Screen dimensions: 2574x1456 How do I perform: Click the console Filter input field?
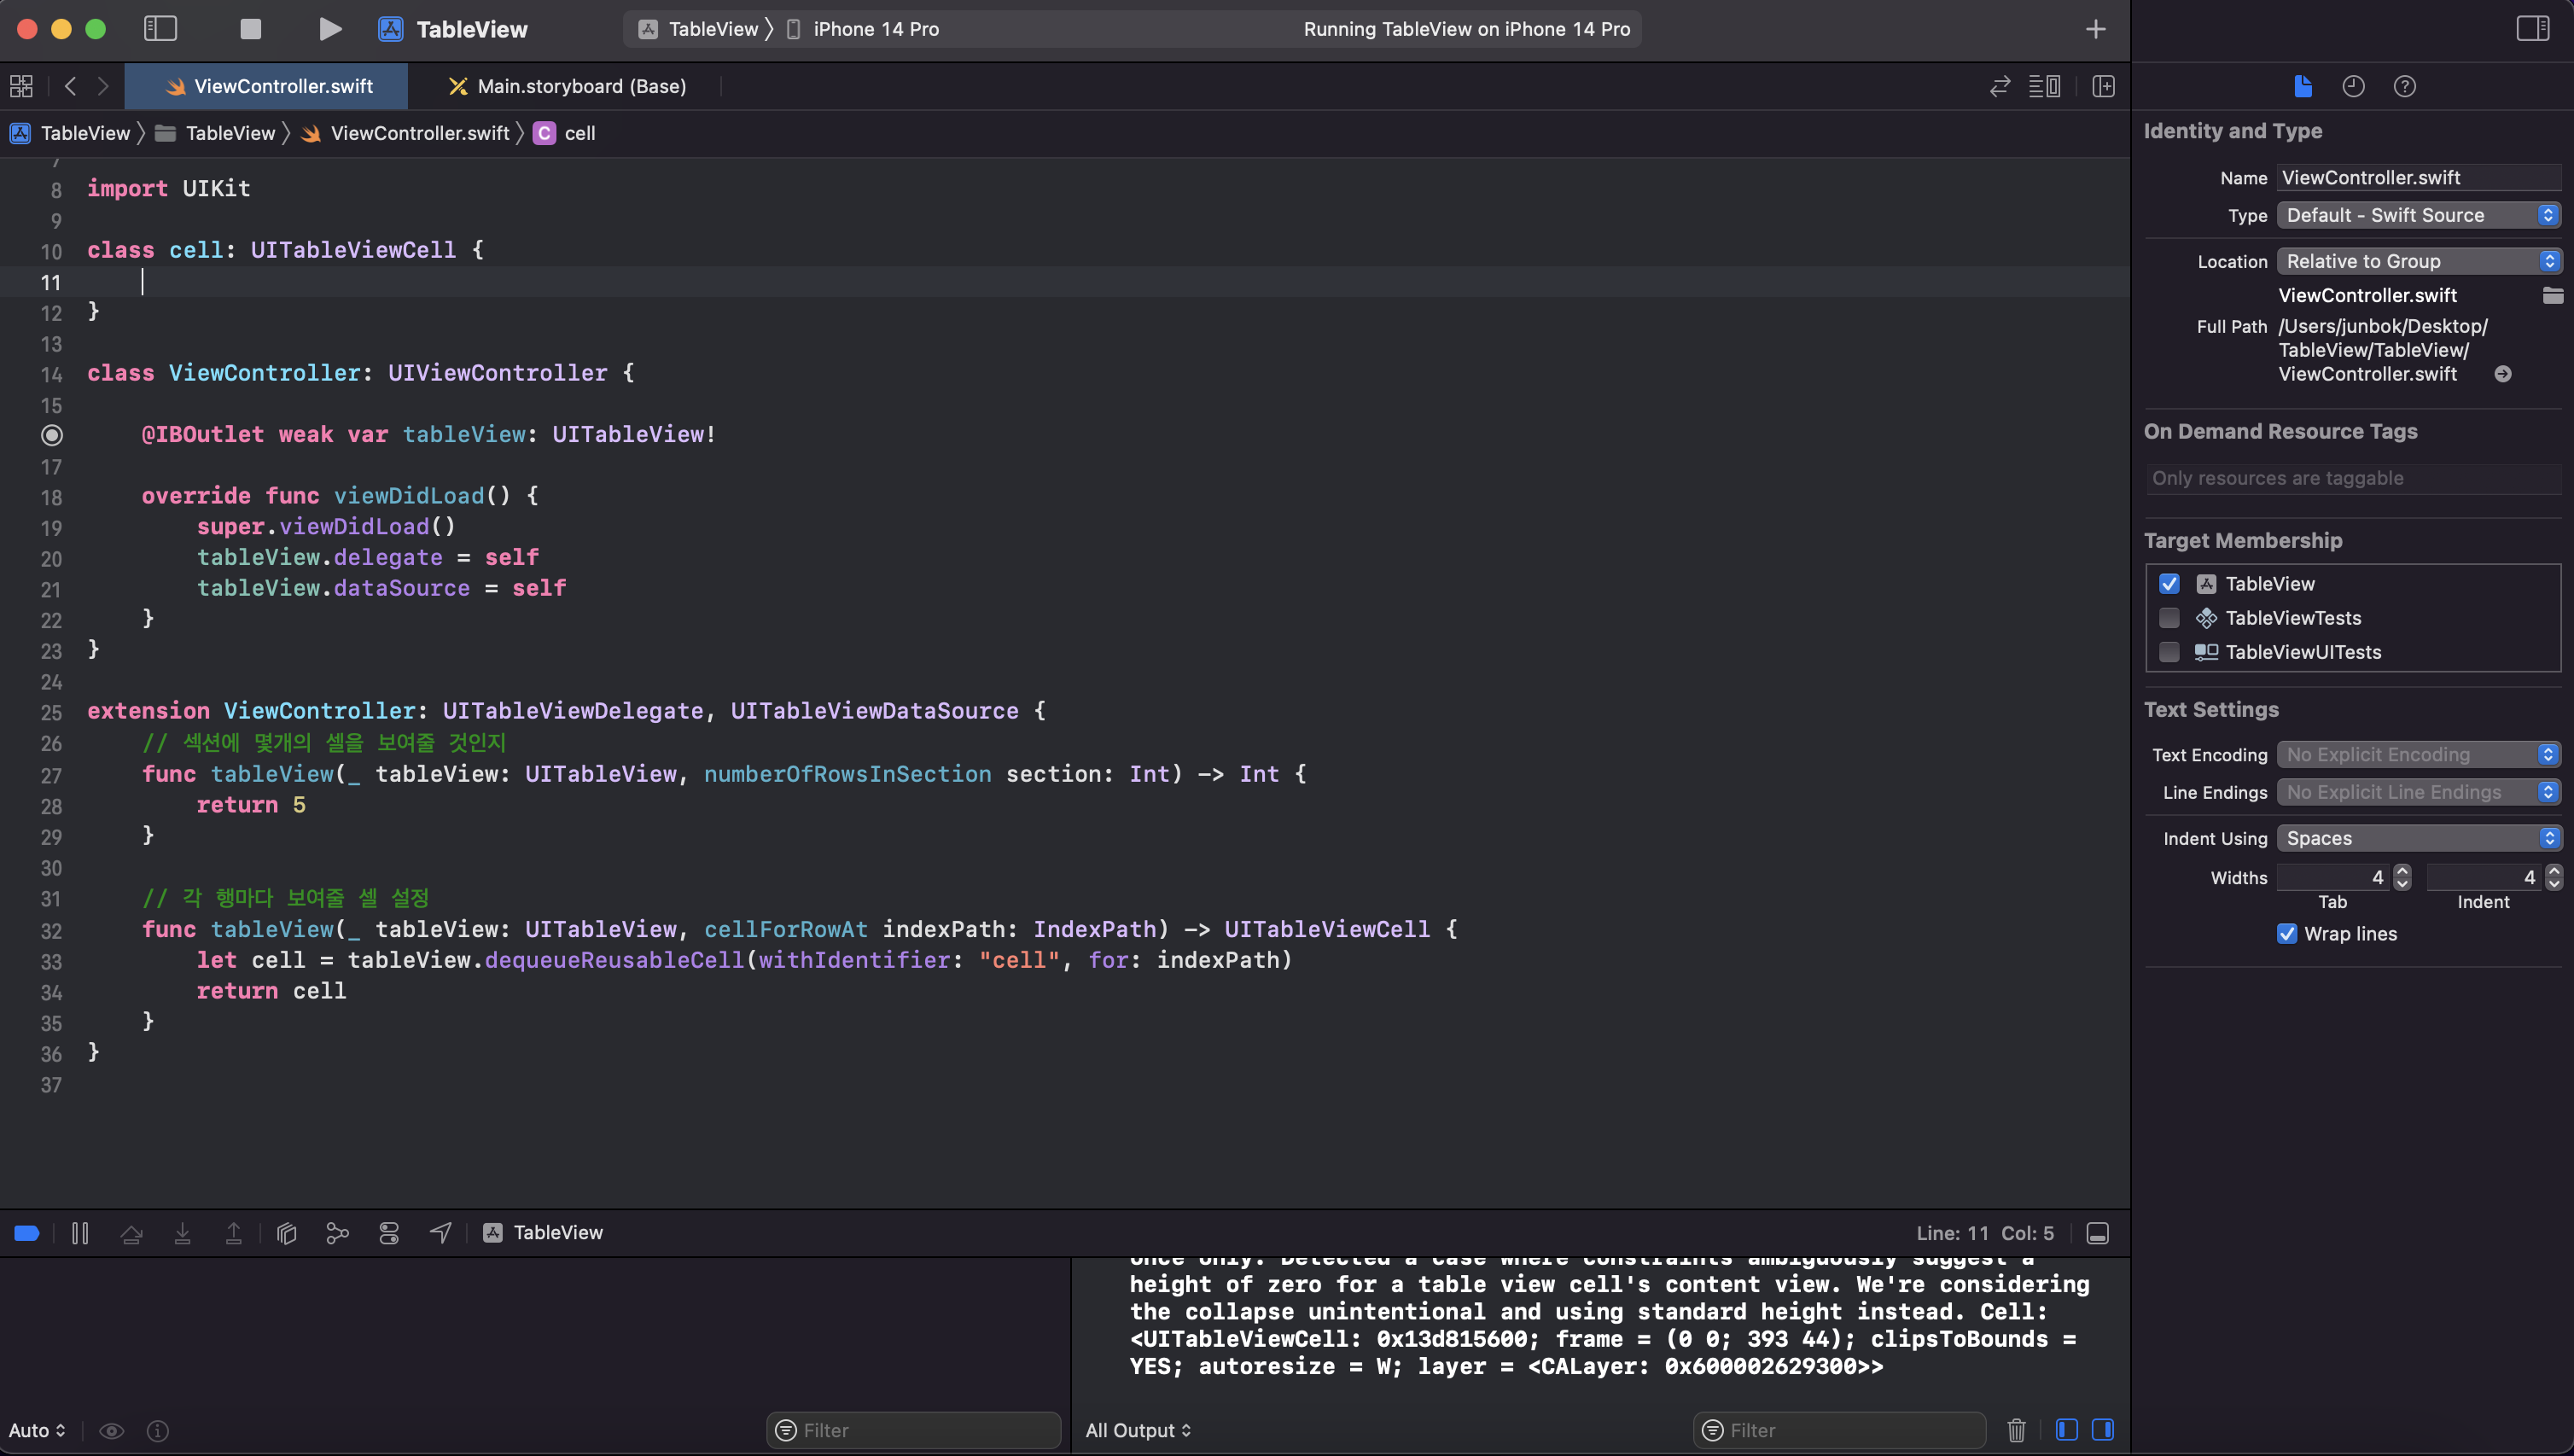point(1850,1430)
